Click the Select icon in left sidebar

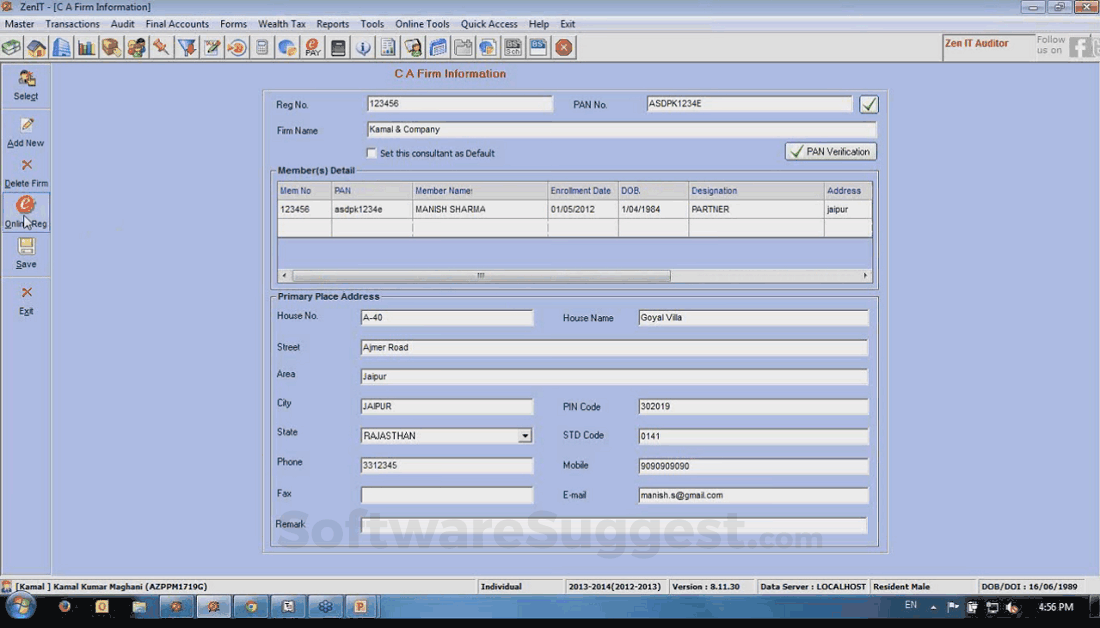26,80
